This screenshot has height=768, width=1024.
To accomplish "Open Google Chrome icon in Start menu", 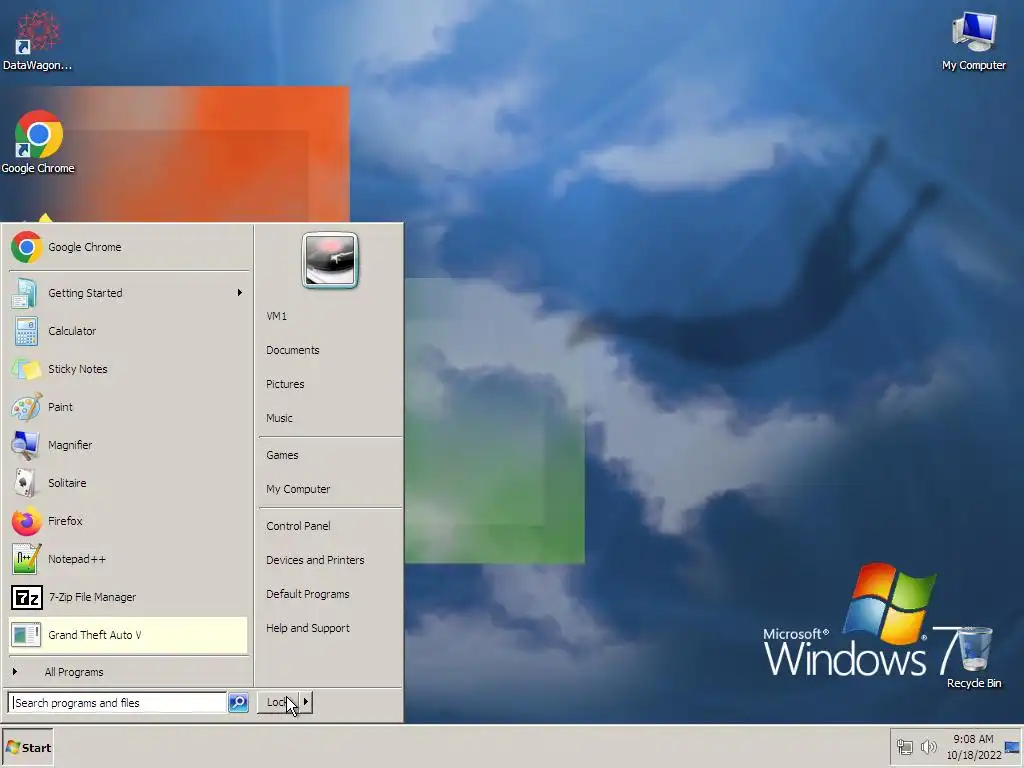I will 26,248.
